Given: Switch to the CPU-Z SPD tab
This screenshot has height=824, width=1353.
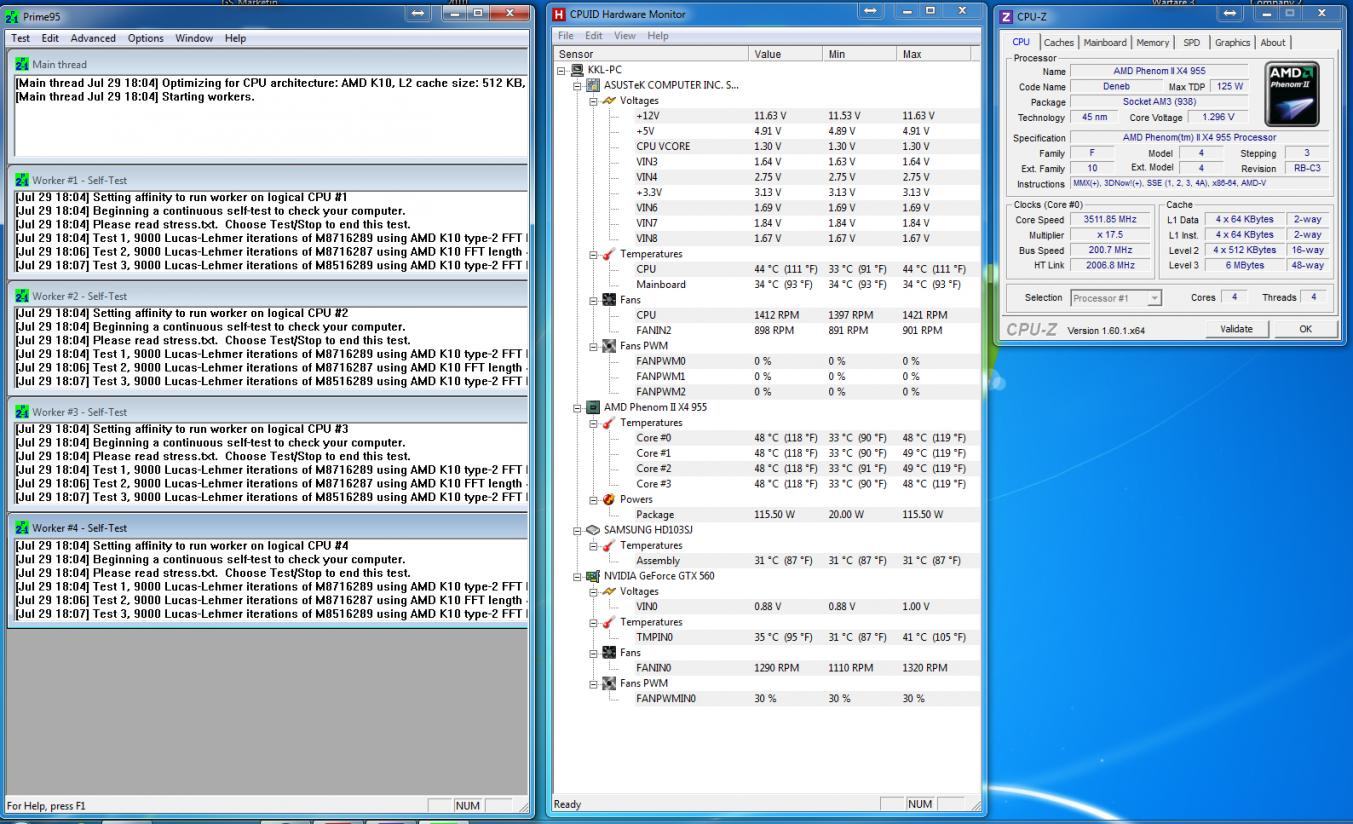Looking at the screenshot, I should [1192, 42].
